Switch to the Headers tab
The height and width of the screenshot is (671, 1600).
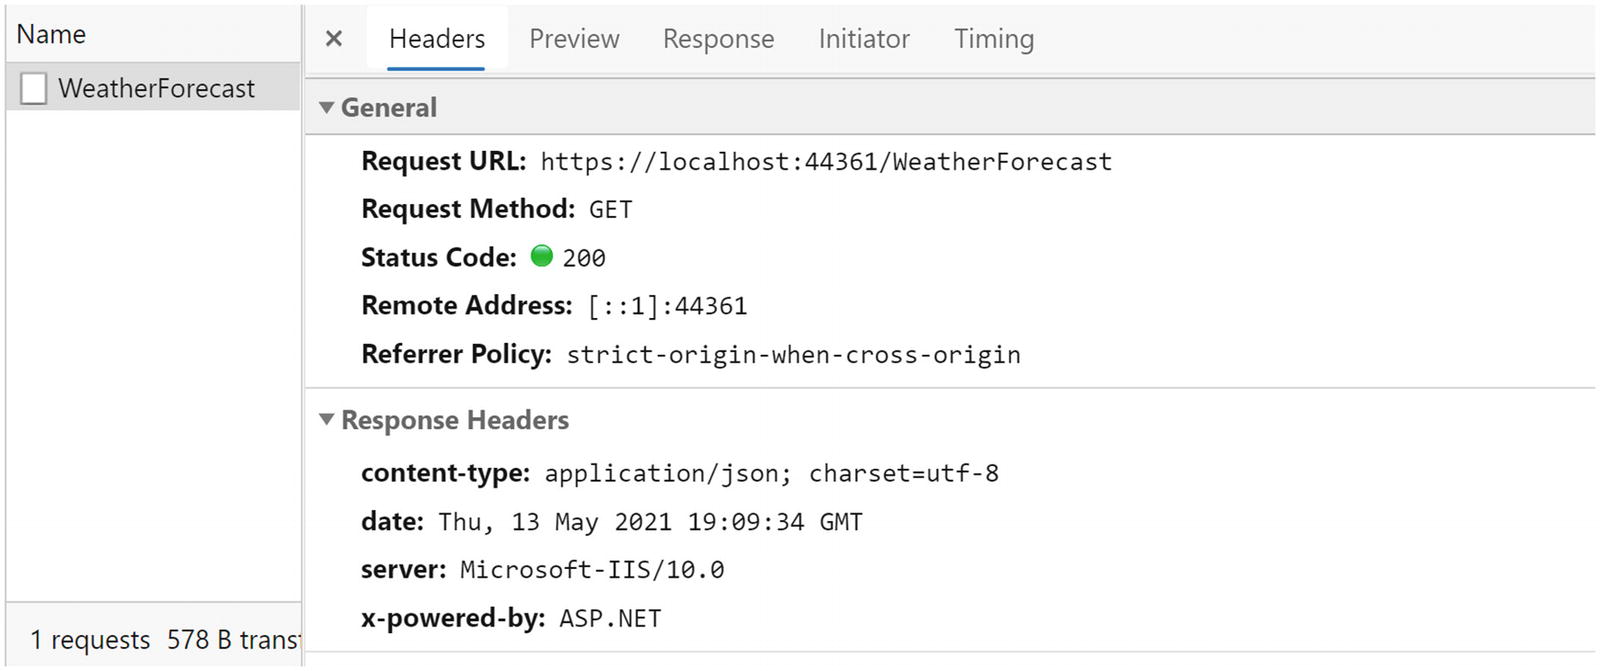point(436,39)
